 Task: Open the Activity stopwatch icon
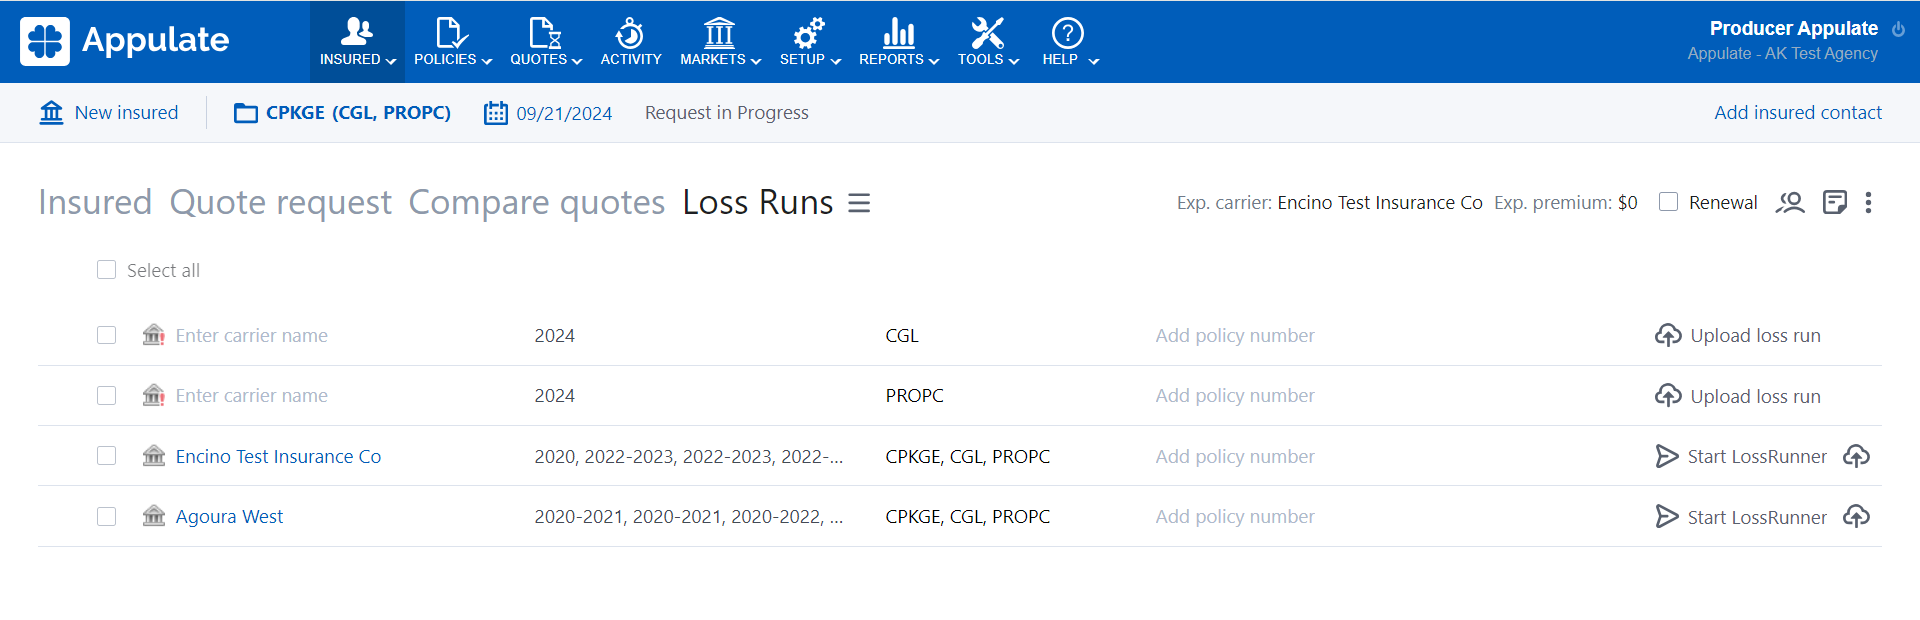coord(630,34)
